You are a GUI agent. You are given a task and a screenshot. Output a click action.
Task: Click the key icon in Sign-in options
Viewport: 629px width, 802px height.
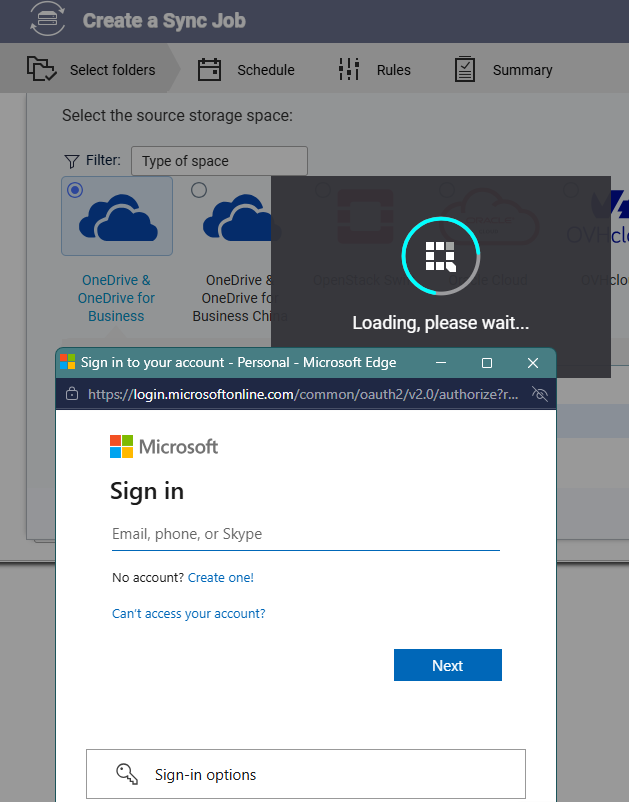pyautogui.click(x=127, y=774)
